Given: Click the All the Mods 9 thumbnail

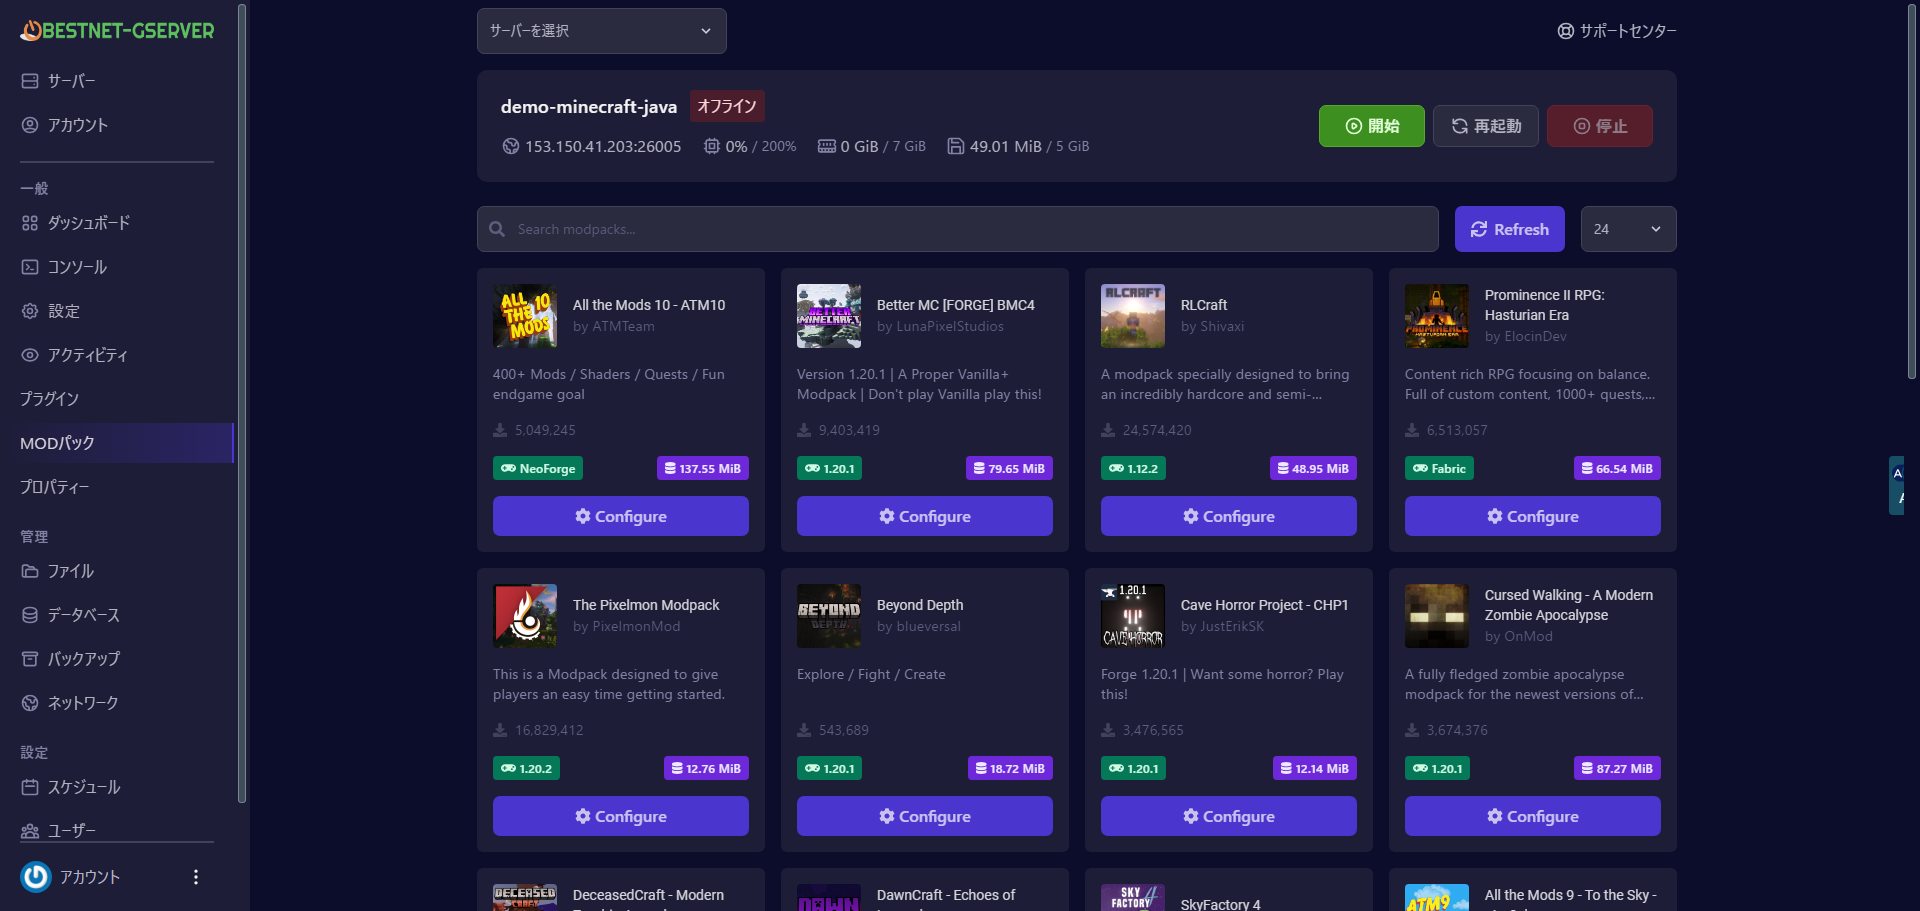Looking at the screenshot, I should point(1437,897).
